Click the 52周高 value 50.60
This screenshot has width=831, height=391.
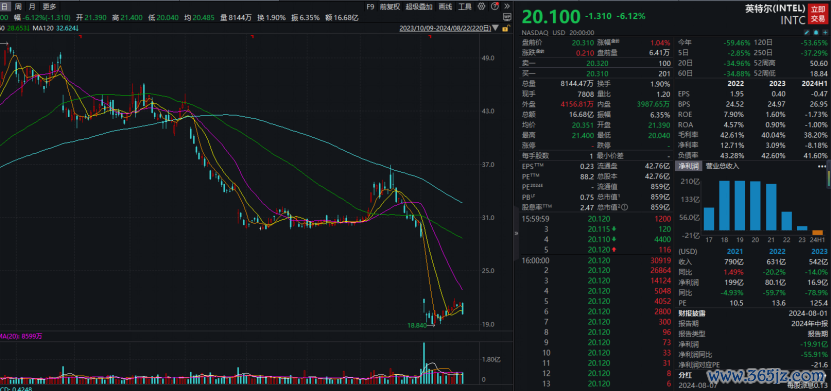pyautogui.click(x=818, y=63)
